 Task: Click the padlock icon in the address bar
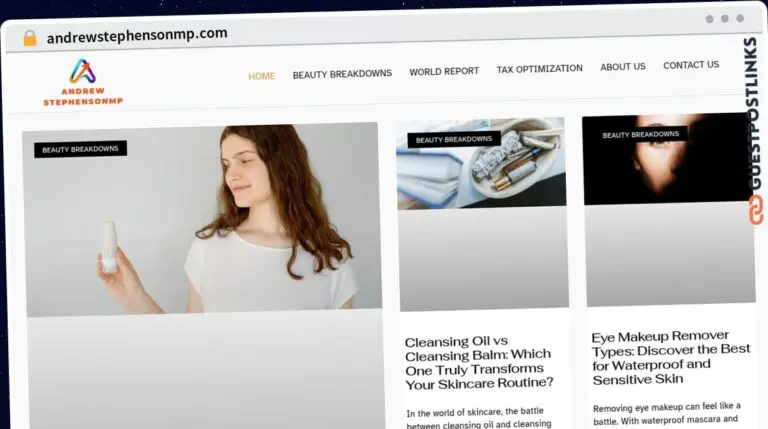(30, 38)
